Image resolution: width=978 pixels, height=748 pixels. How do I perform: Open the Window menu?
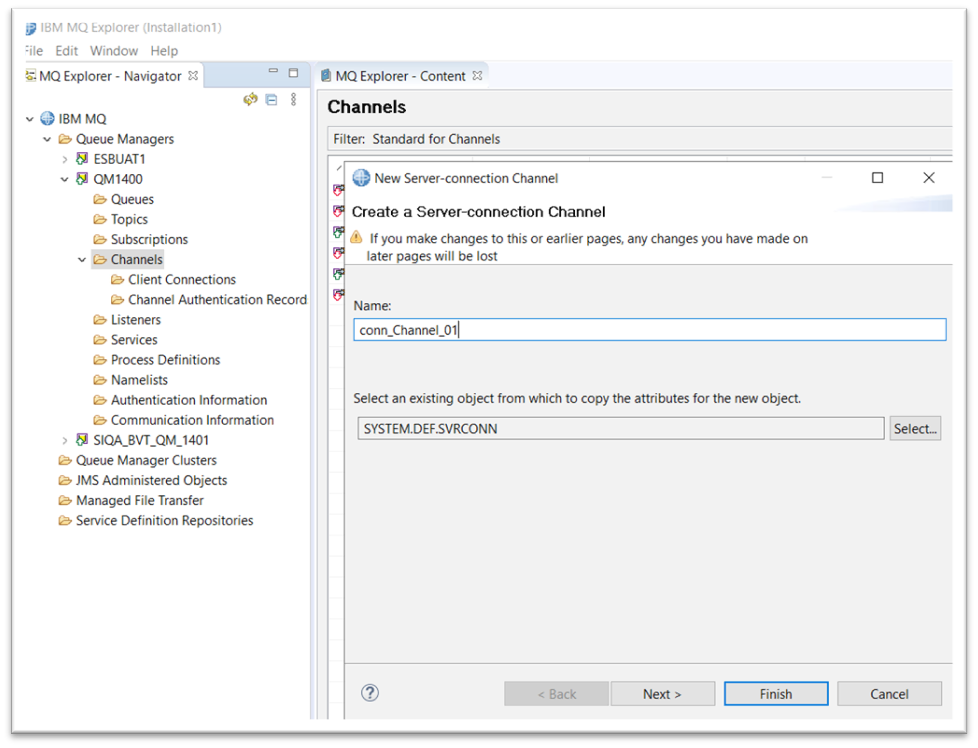pyautogui.click(x=113, y=50)
